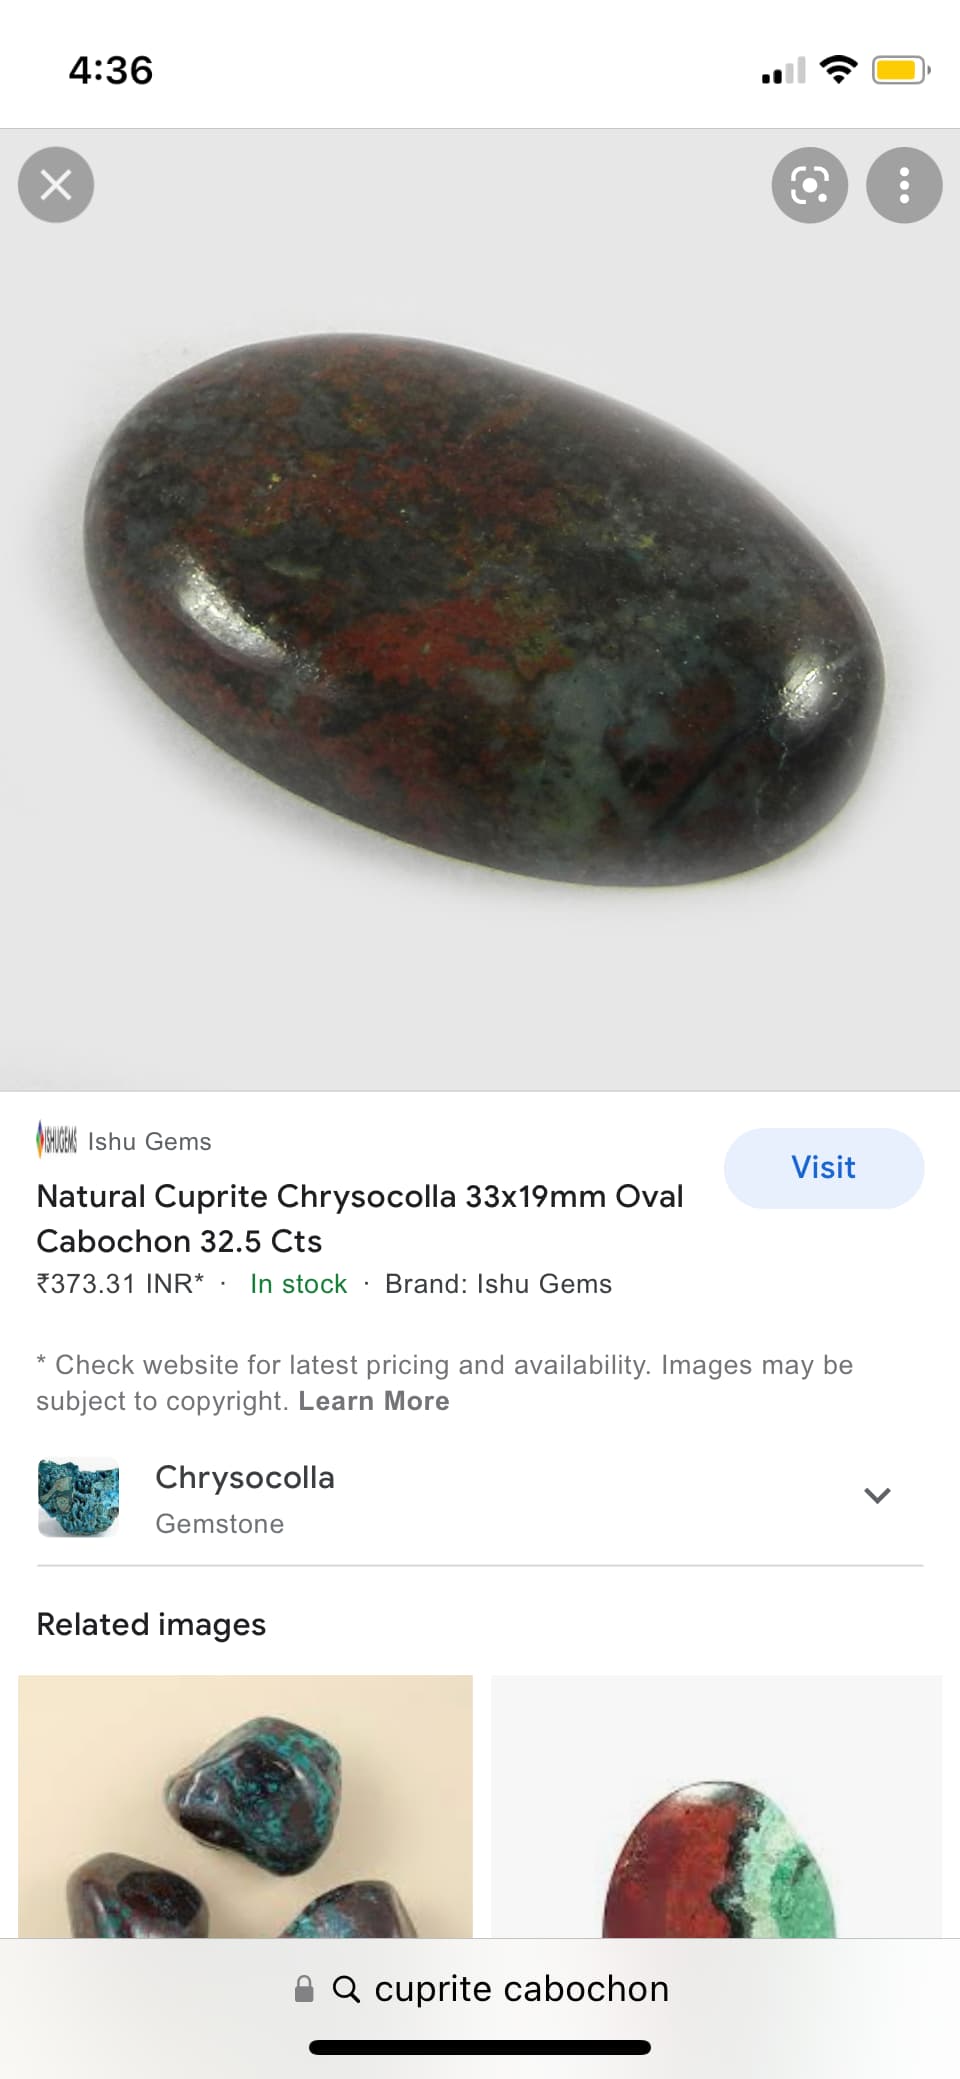This screenshot has height=2079, width=960.
Task: Tap the home indicator bar
Action: pyautogui.click(x=480, y=2047)
